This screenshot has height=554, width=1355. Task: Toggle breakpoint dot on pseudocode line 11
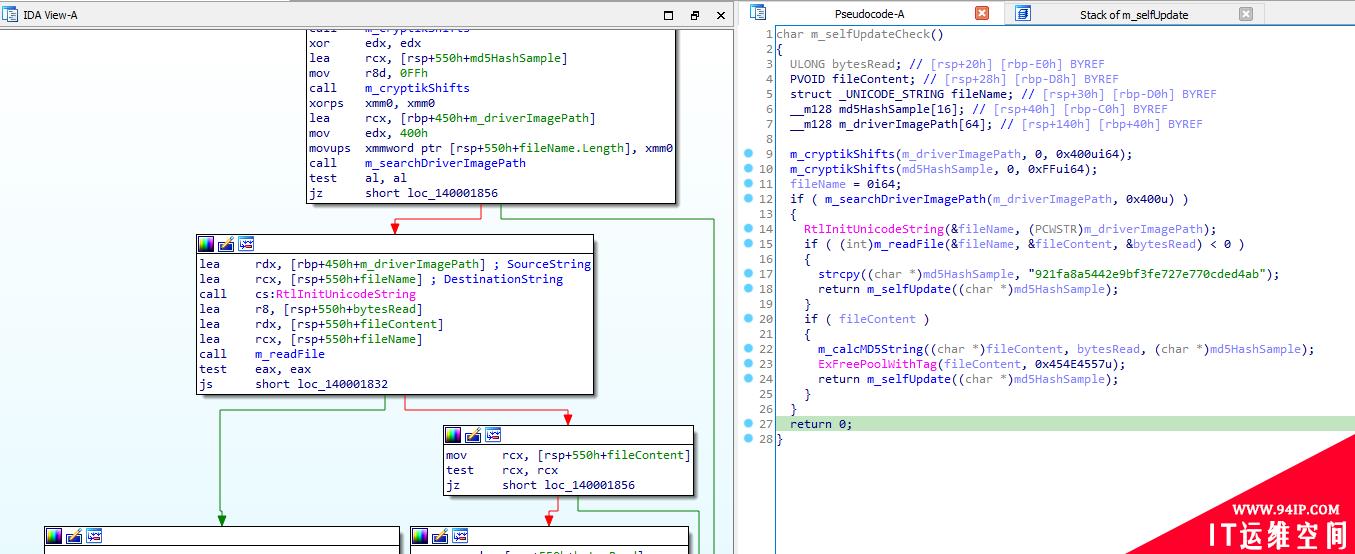[x=749, y=184]
